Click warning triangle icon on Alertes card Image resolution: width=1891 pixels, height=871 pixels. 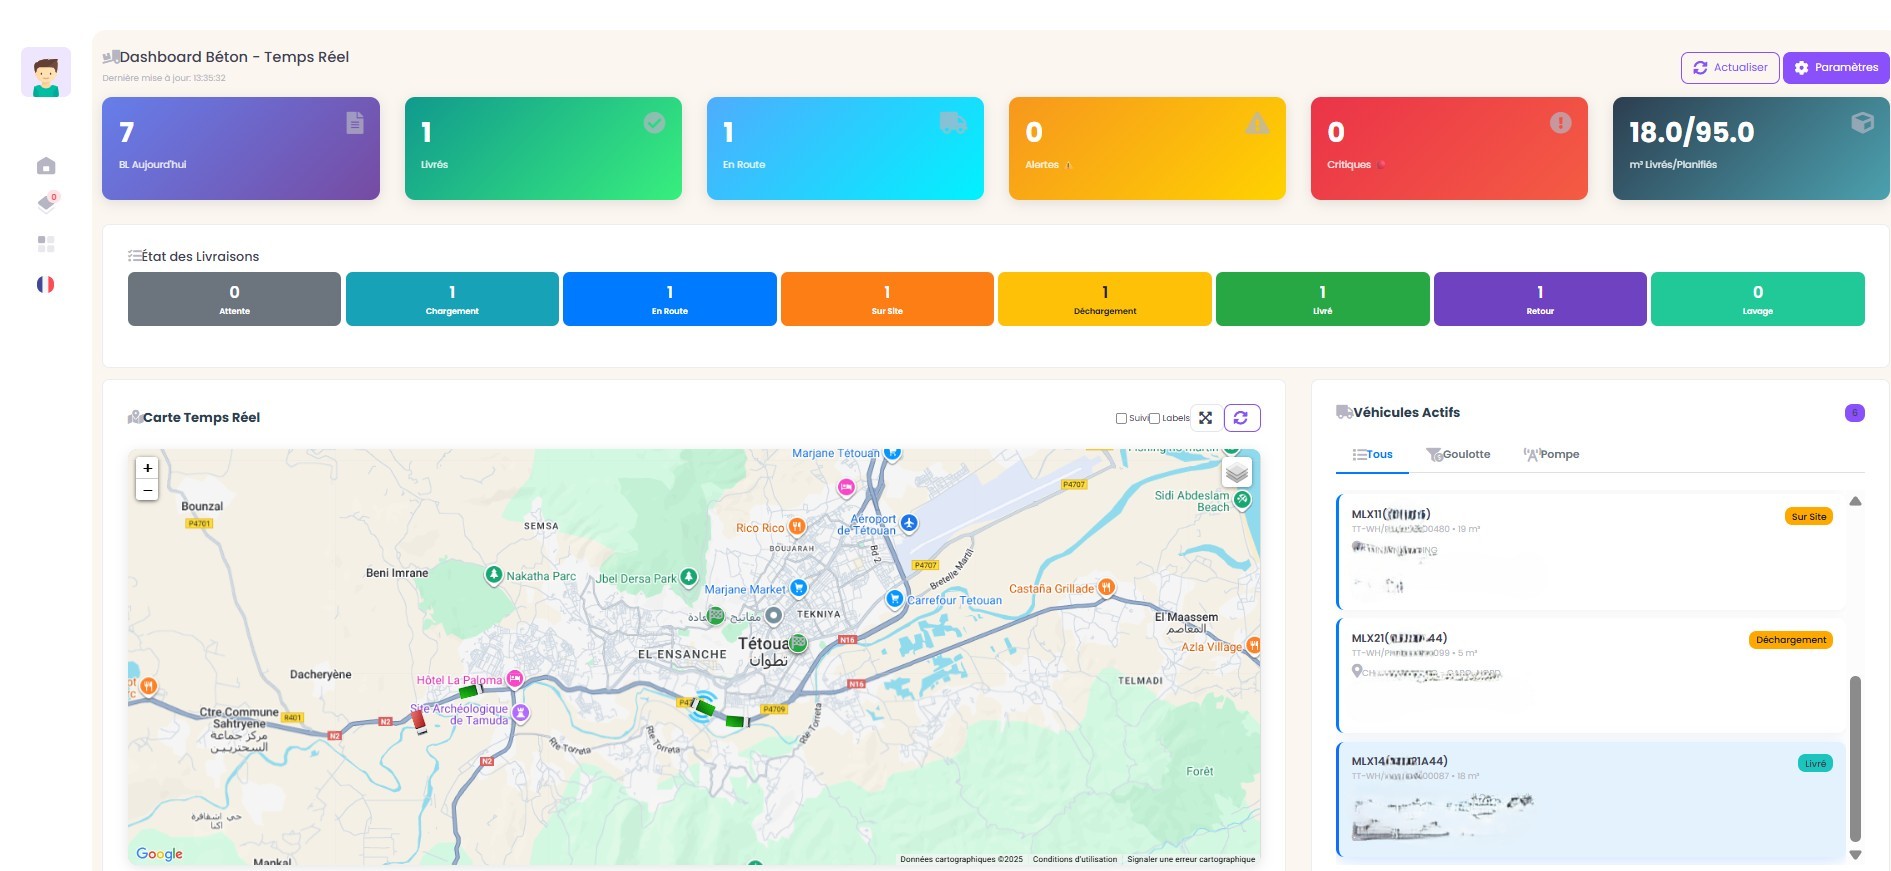pyautogui.click(x=1257, y=123)
